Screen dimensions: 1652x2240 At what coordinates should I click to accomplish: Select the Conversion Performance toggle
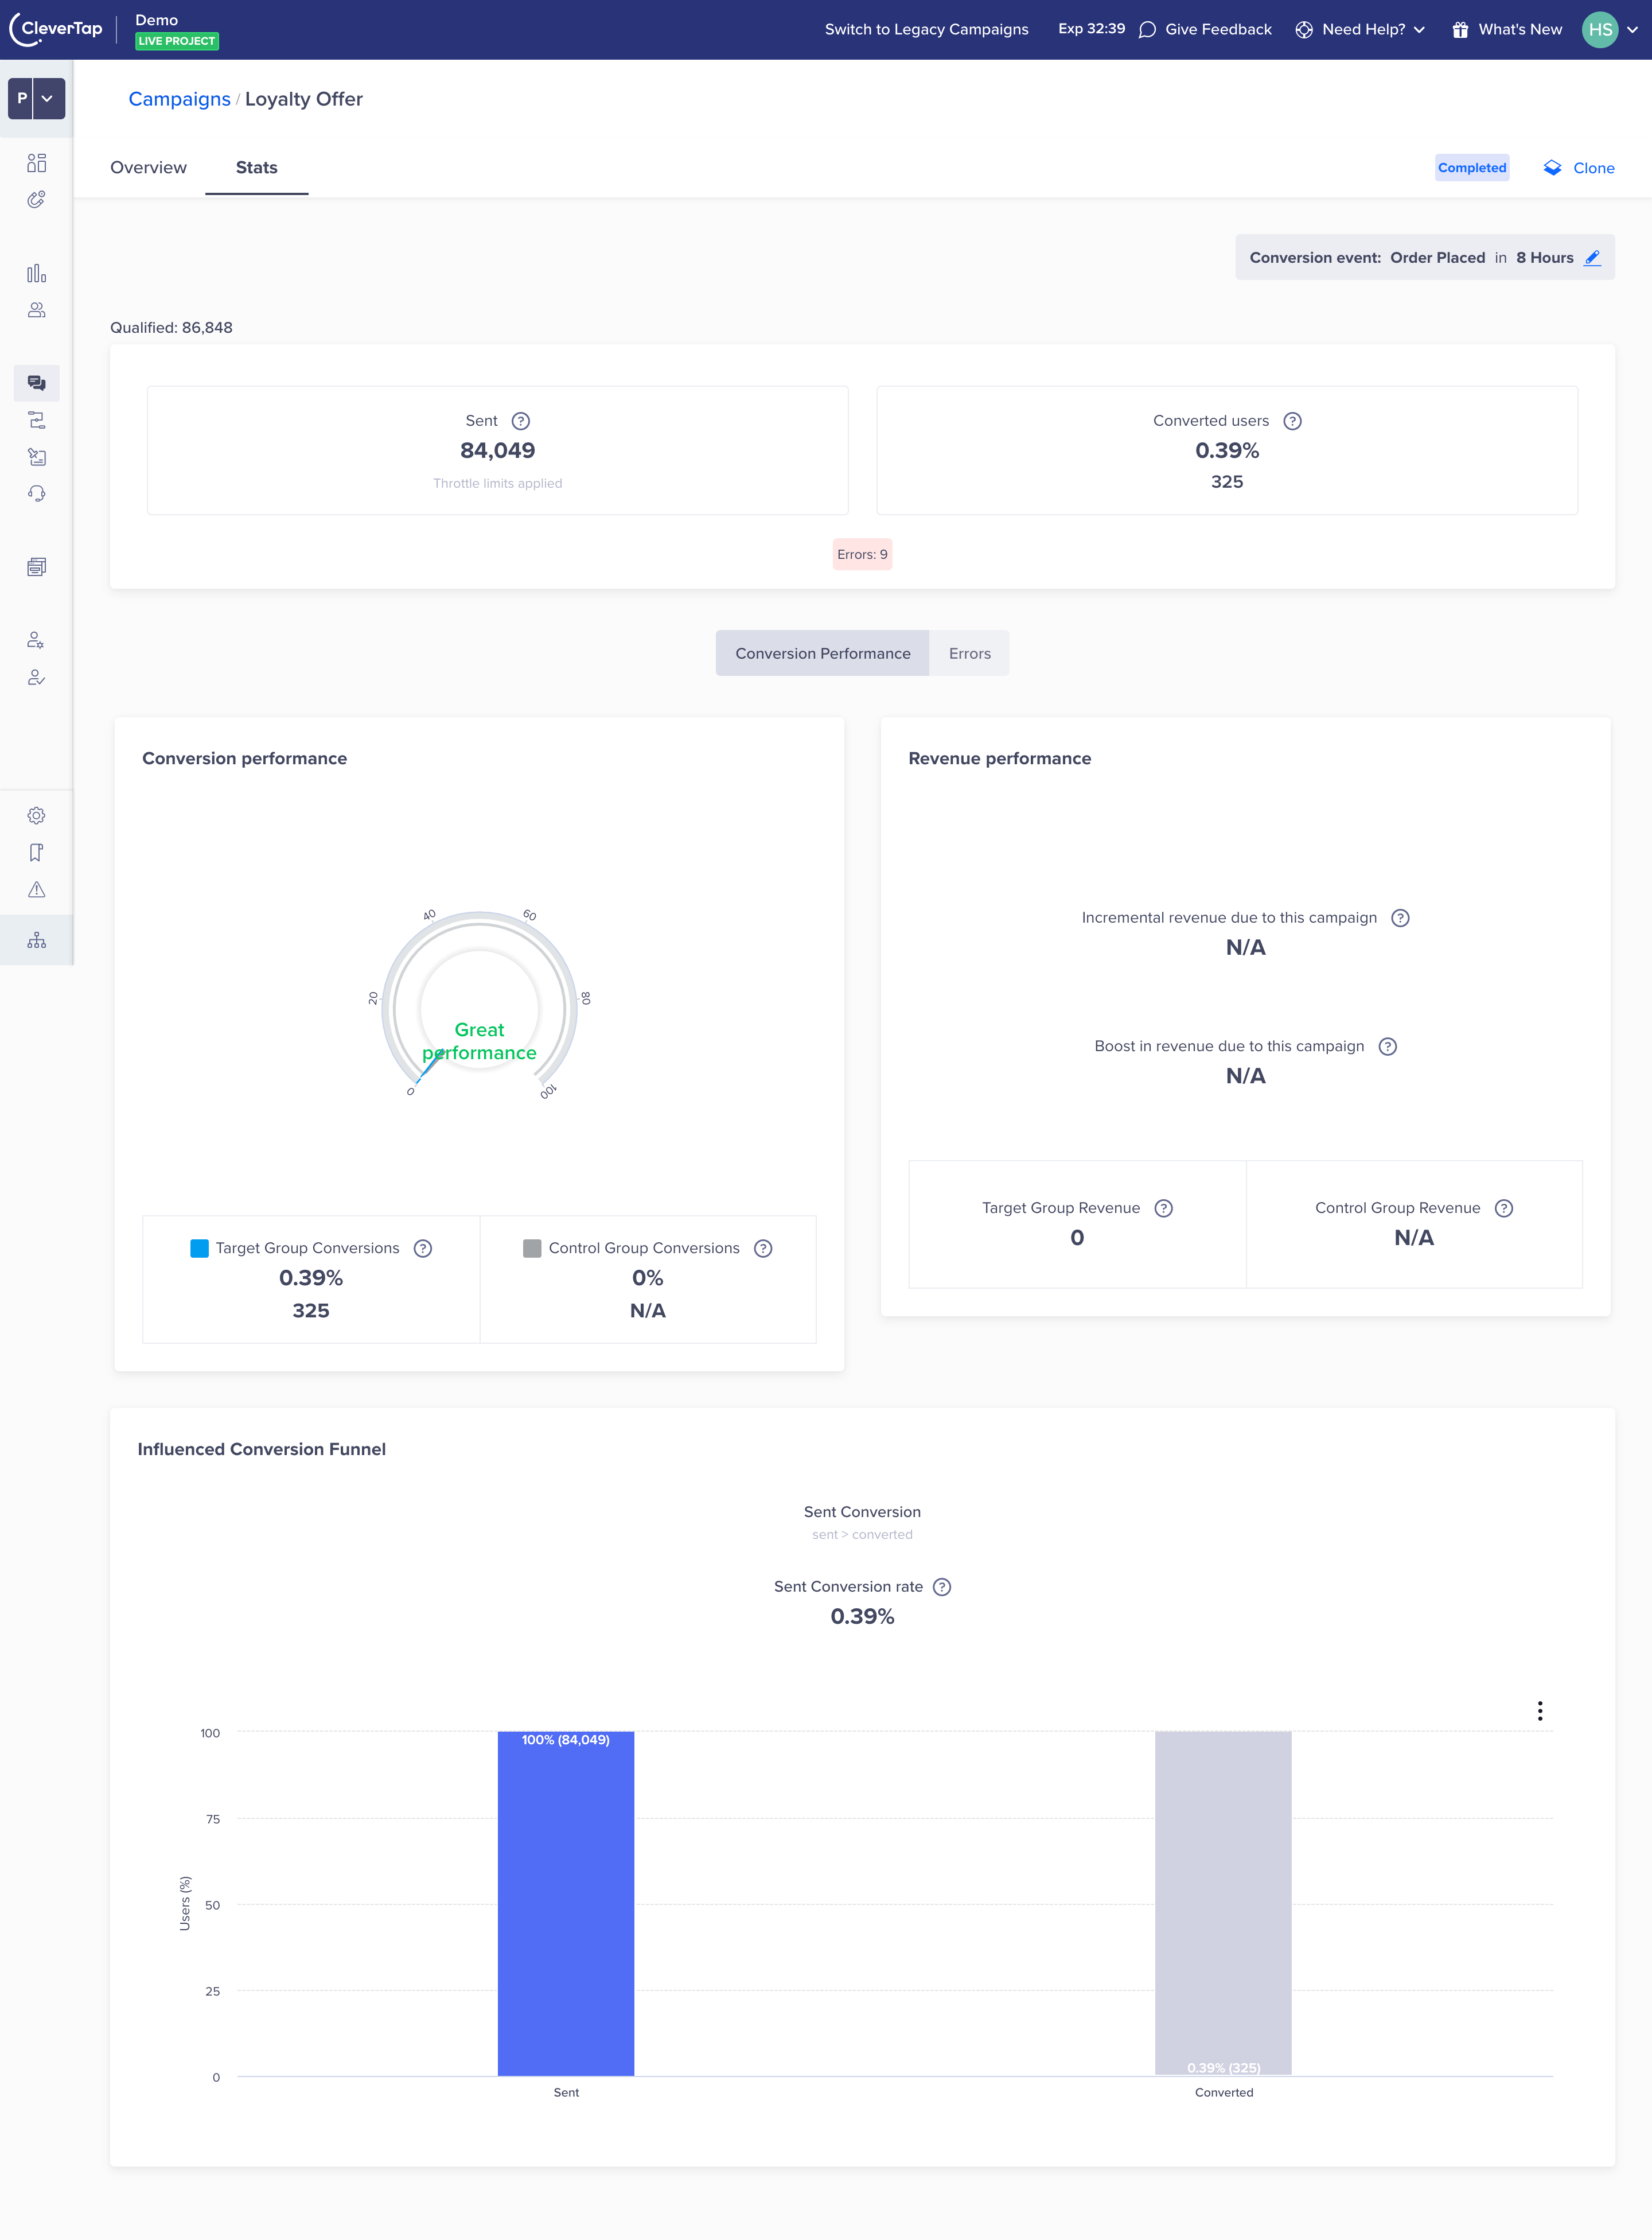(822, 654)
